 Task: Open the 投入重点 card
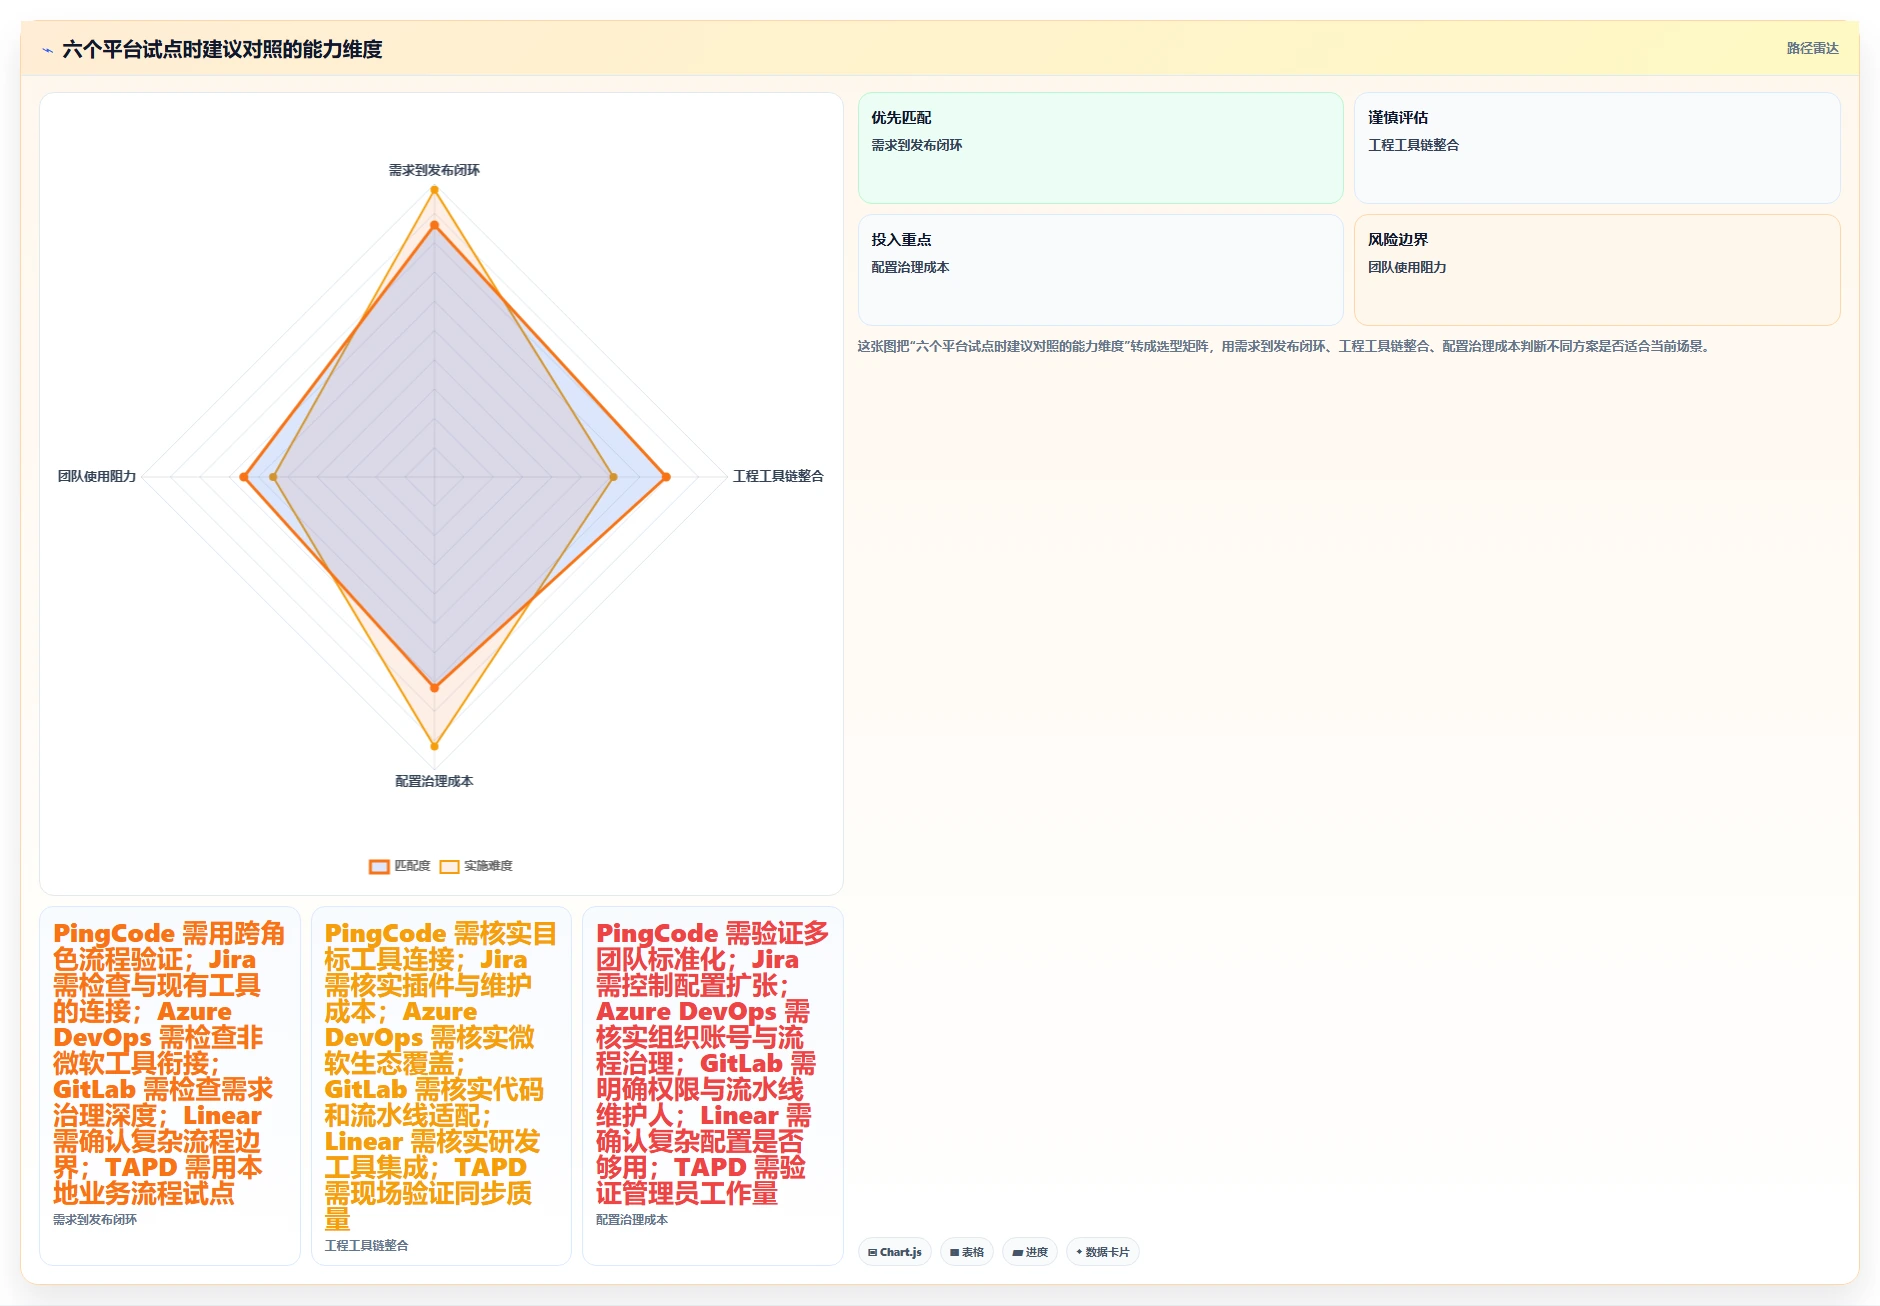(x=1100, y=270)
